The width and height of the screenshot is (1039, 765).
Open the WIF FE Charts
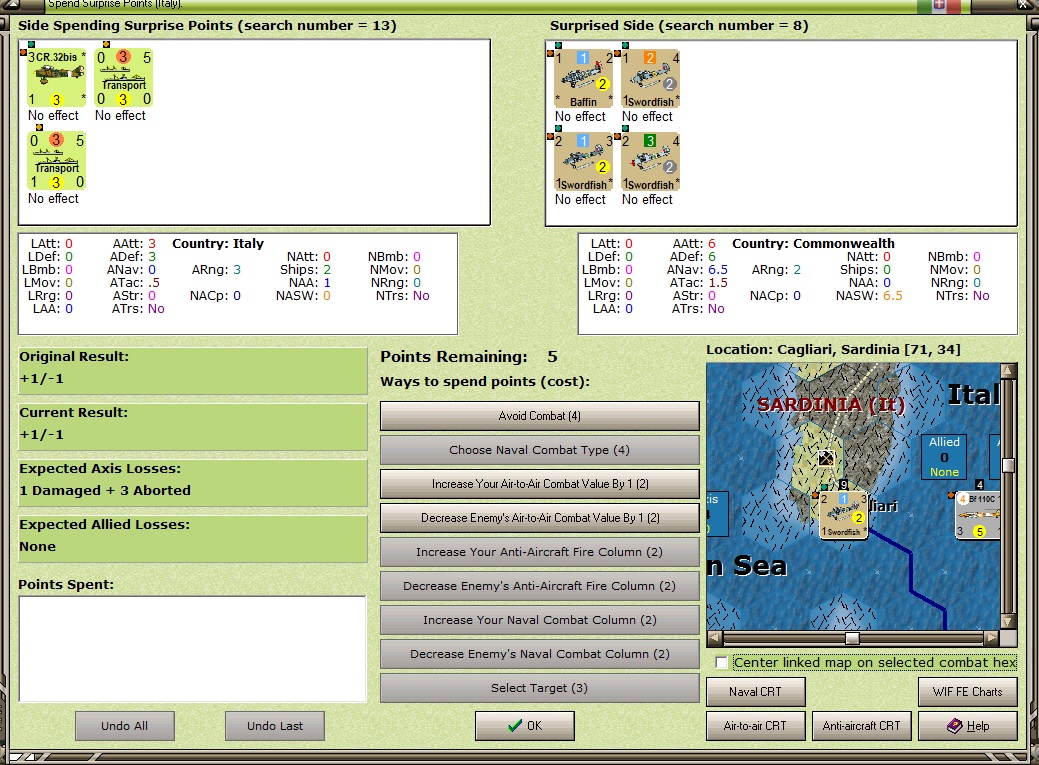coord(967,691)
